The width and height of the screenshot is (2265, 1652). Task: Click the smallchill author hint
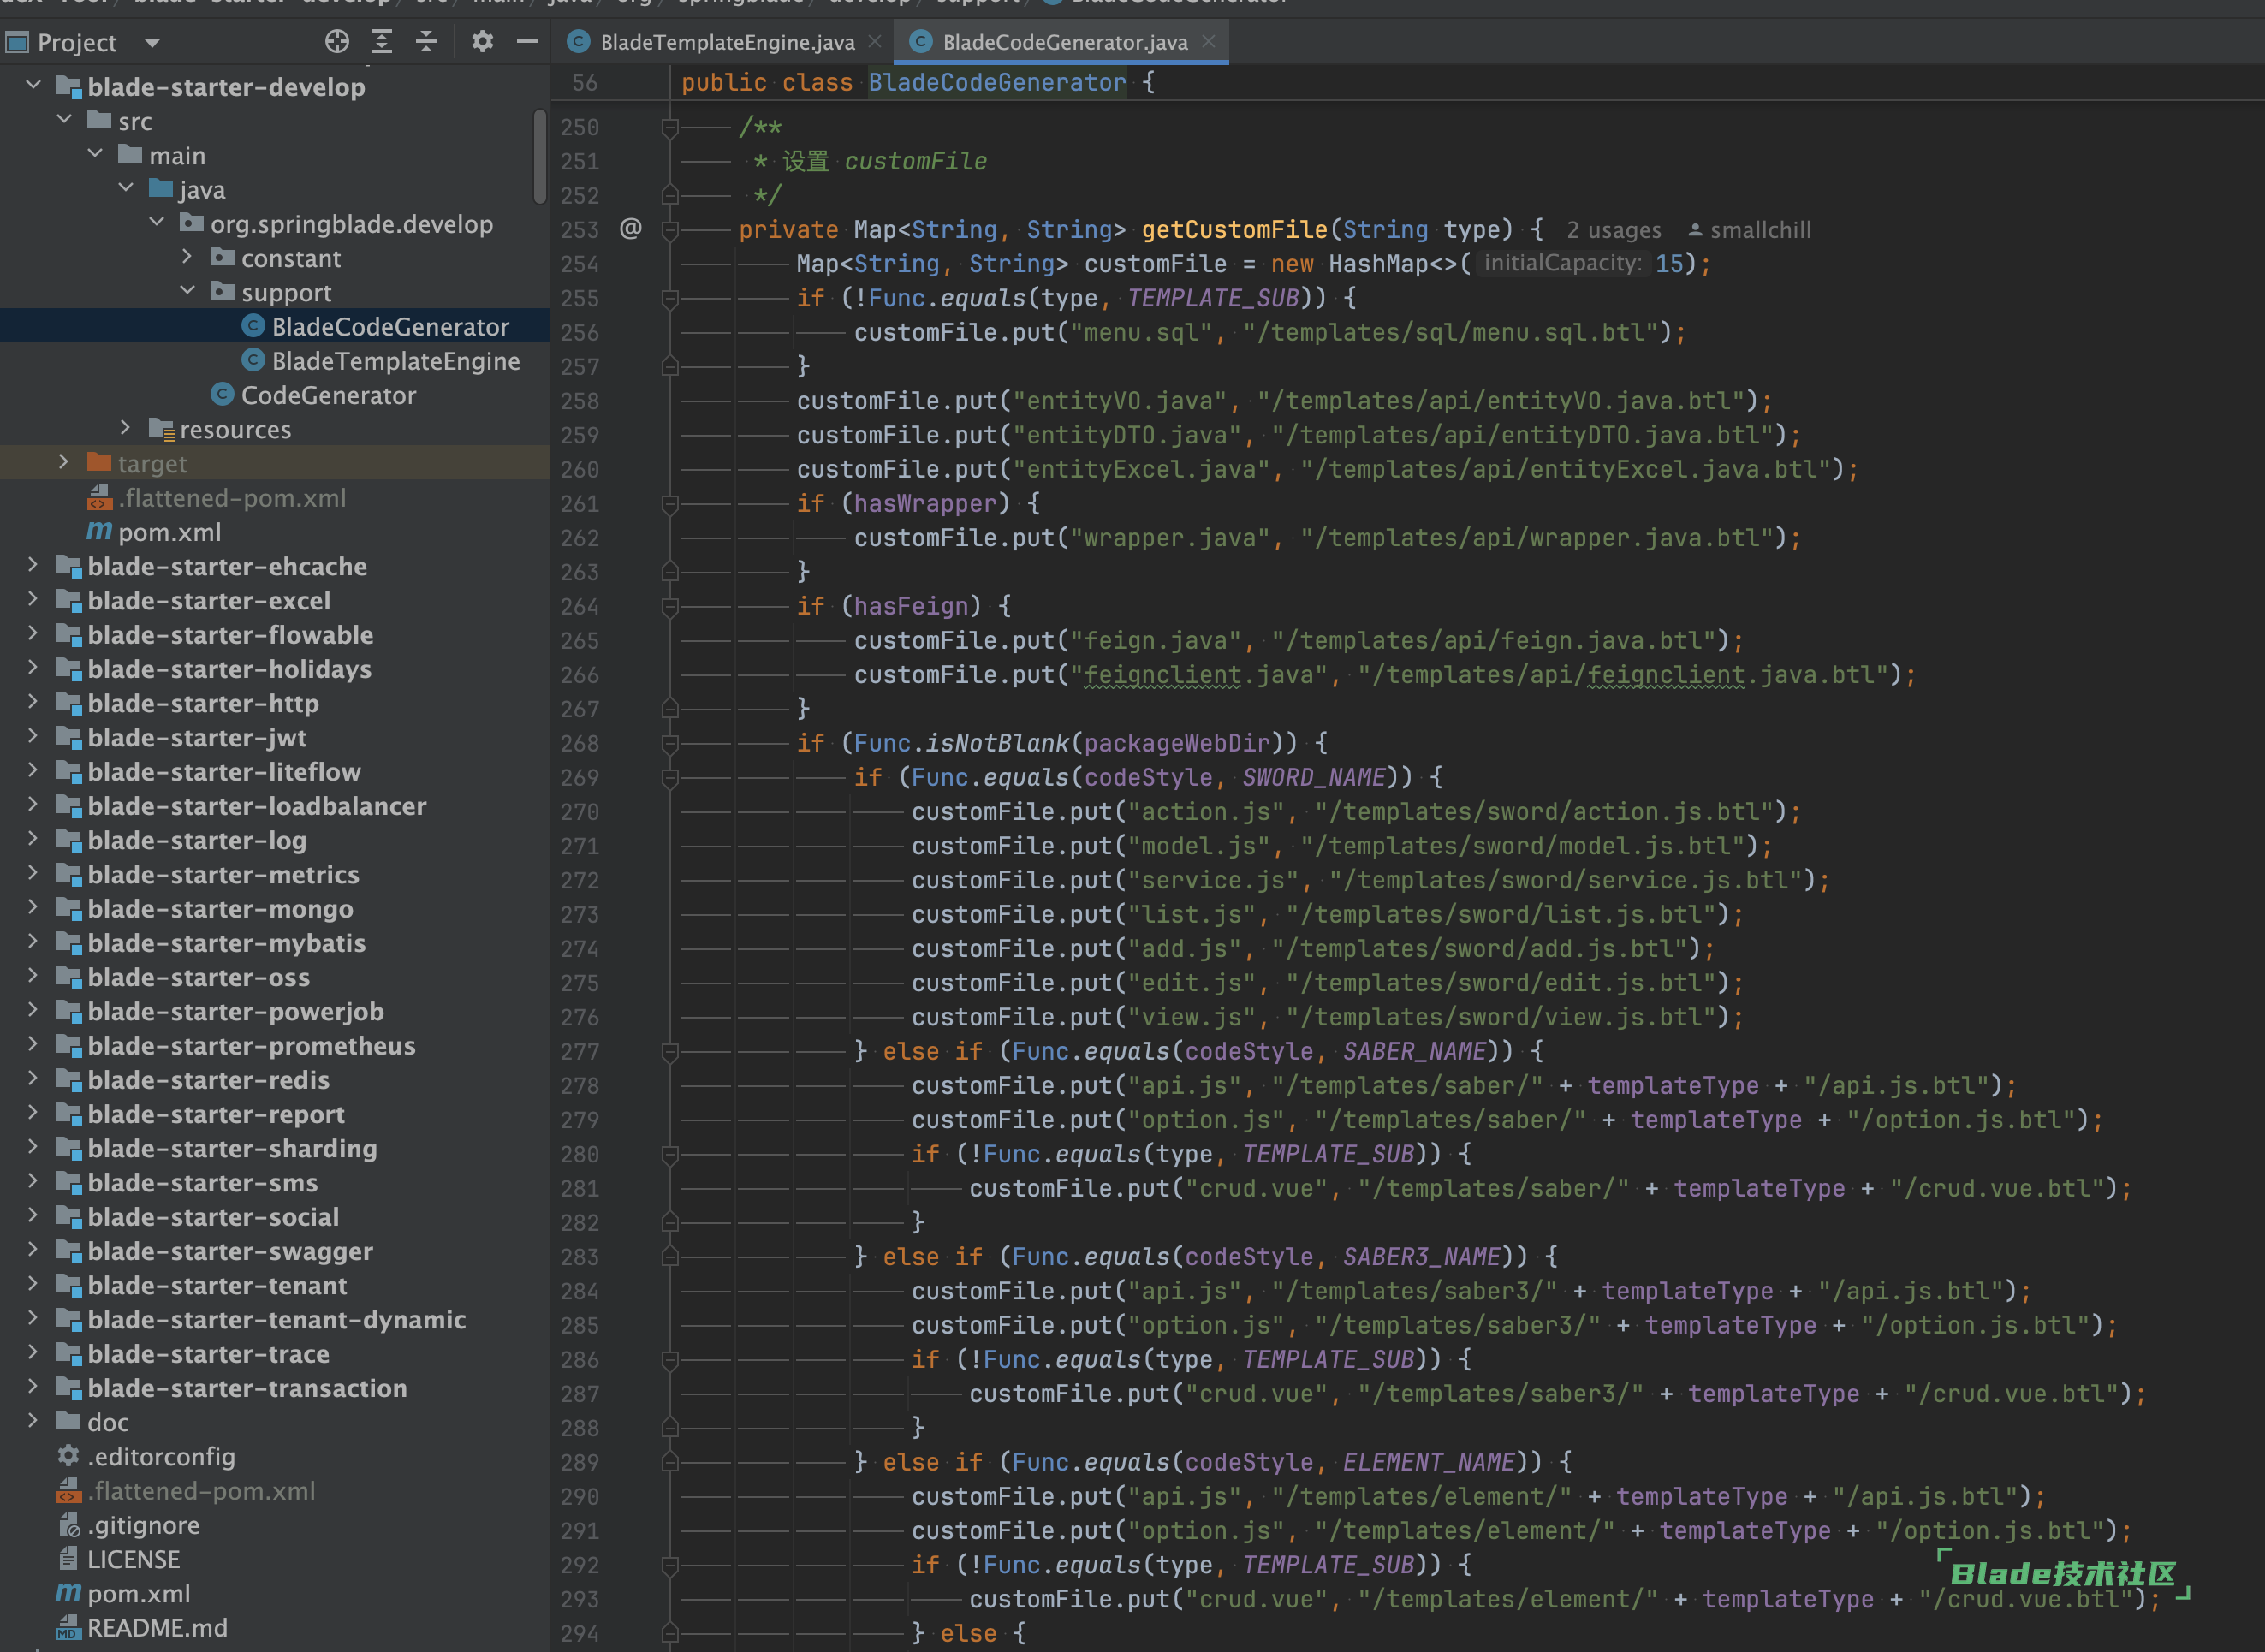tap(1750, 230)
